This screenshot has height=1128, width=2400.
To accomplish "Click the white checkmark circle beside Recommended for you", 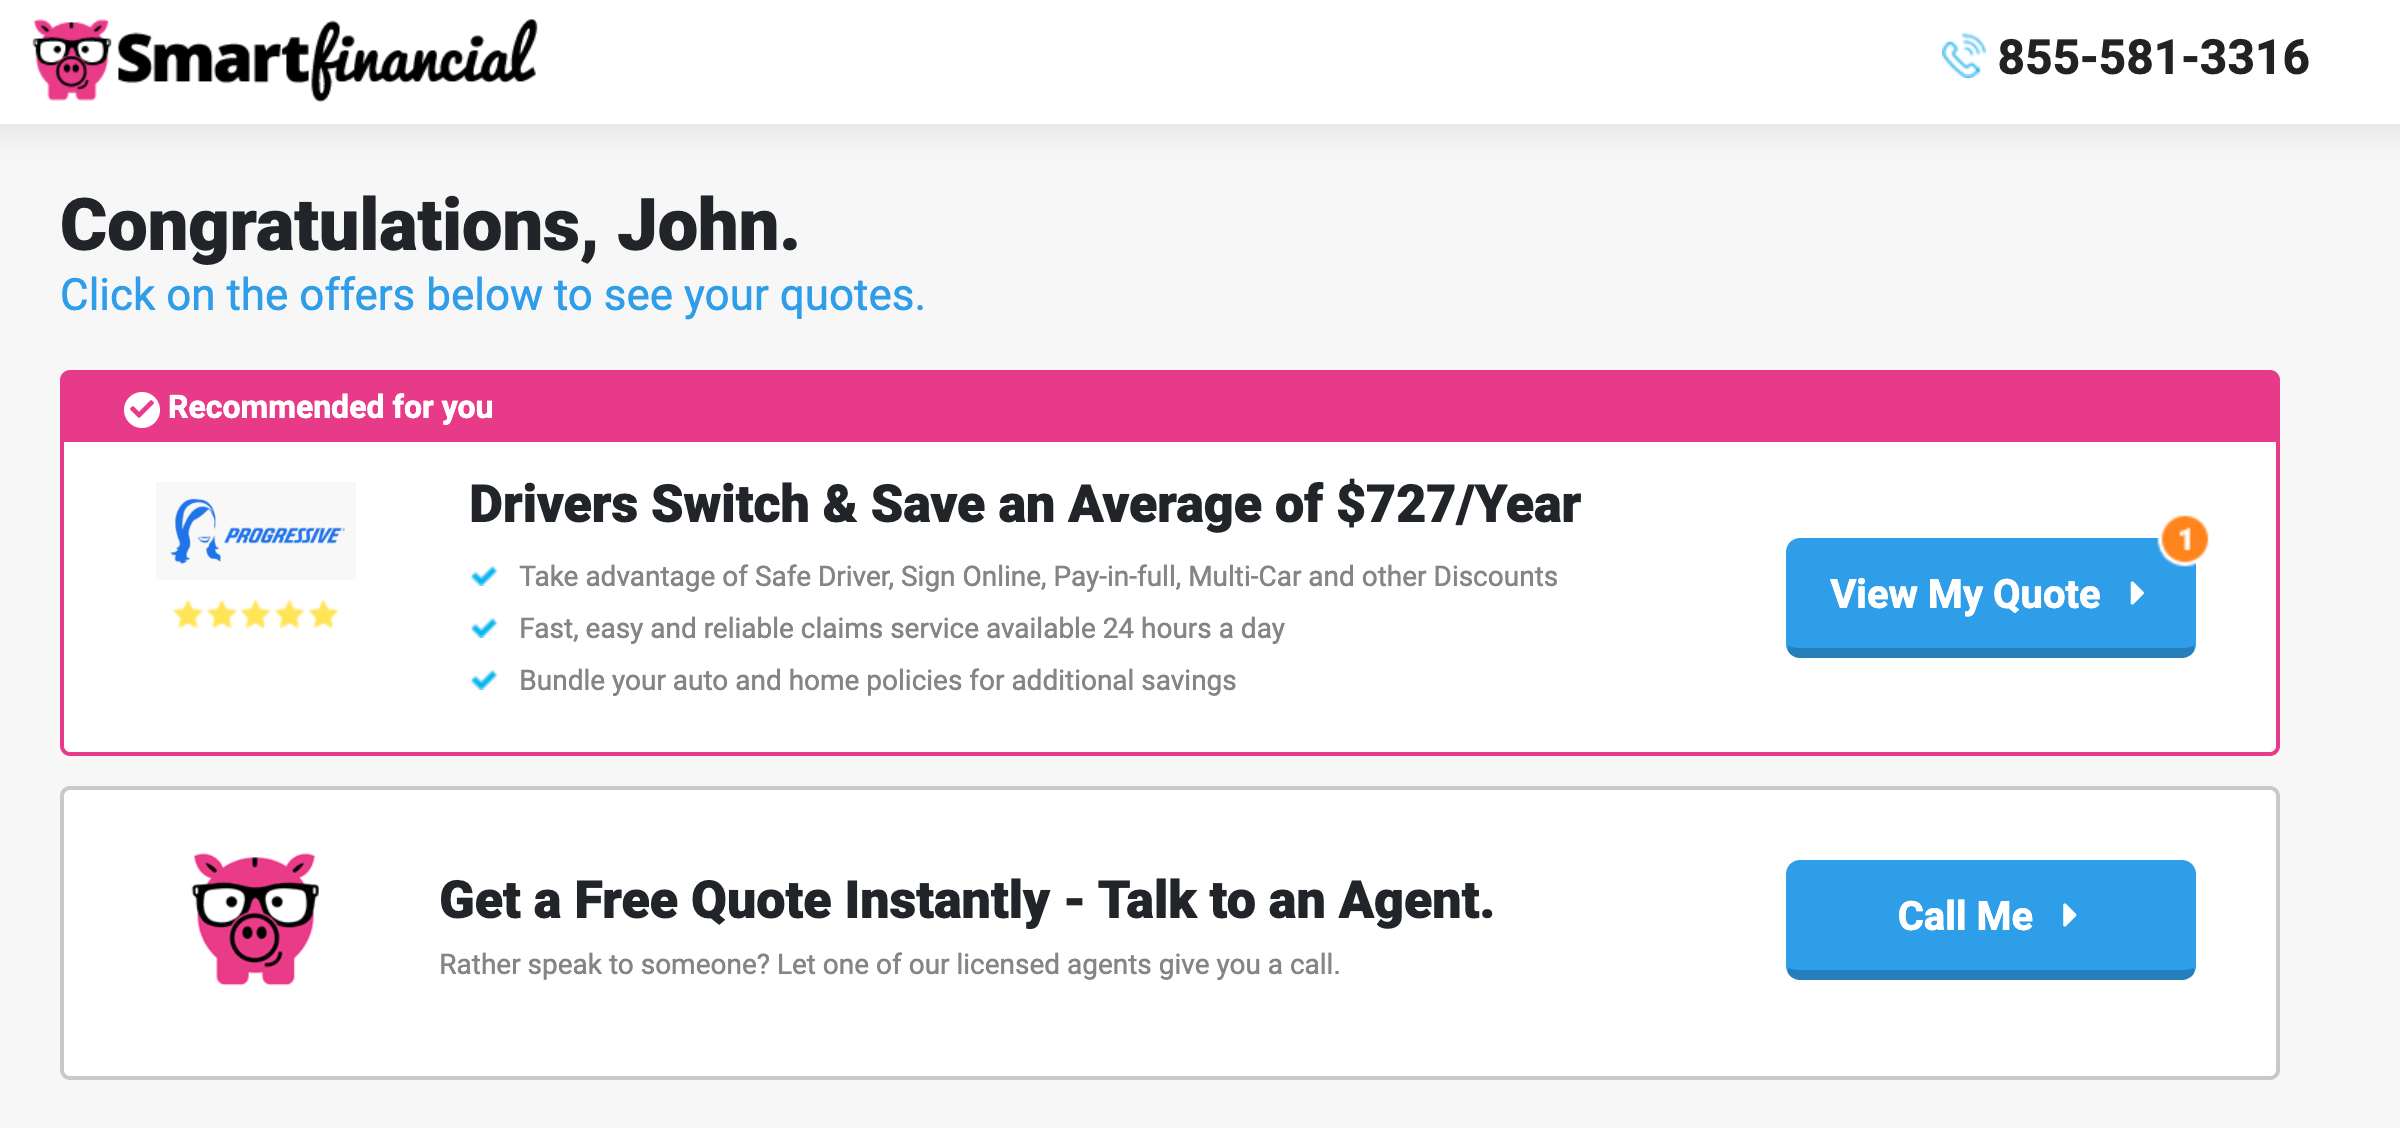I will [x=141, y=408].
